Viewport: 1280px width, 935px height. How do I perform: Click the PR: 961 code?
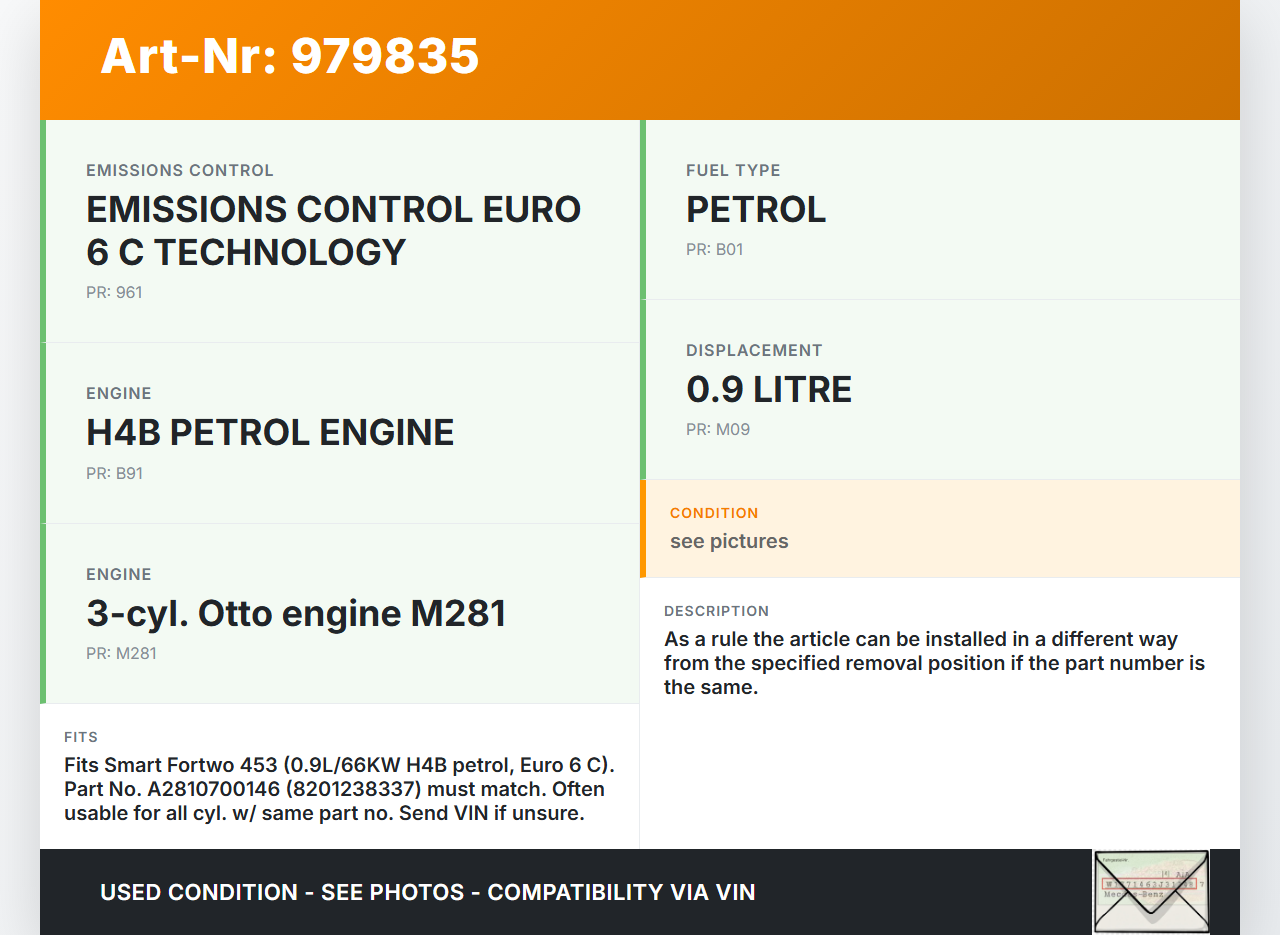click(x=114, y=293)
